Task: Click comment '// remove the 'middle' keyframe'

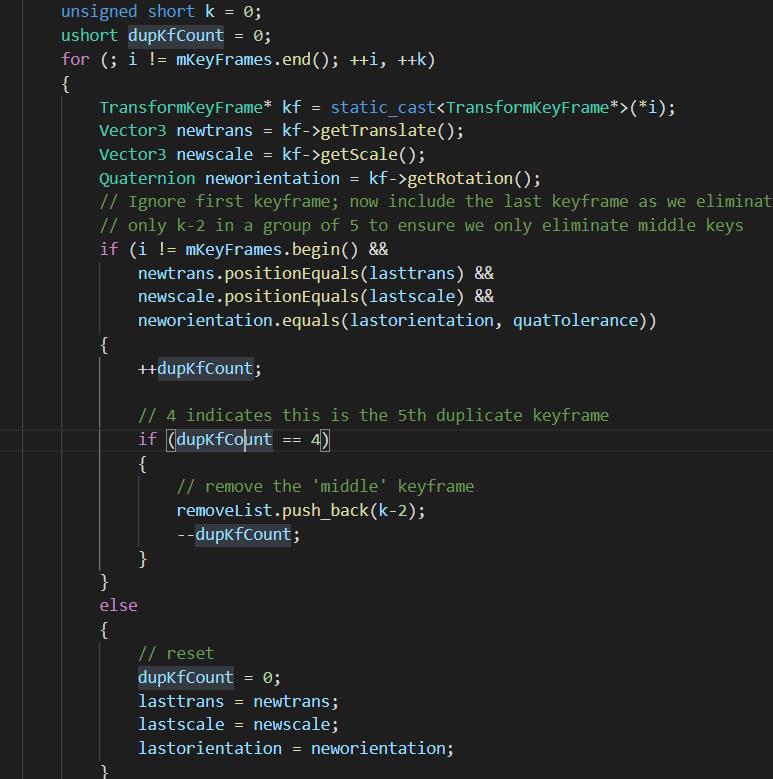Action: [325, 486]
